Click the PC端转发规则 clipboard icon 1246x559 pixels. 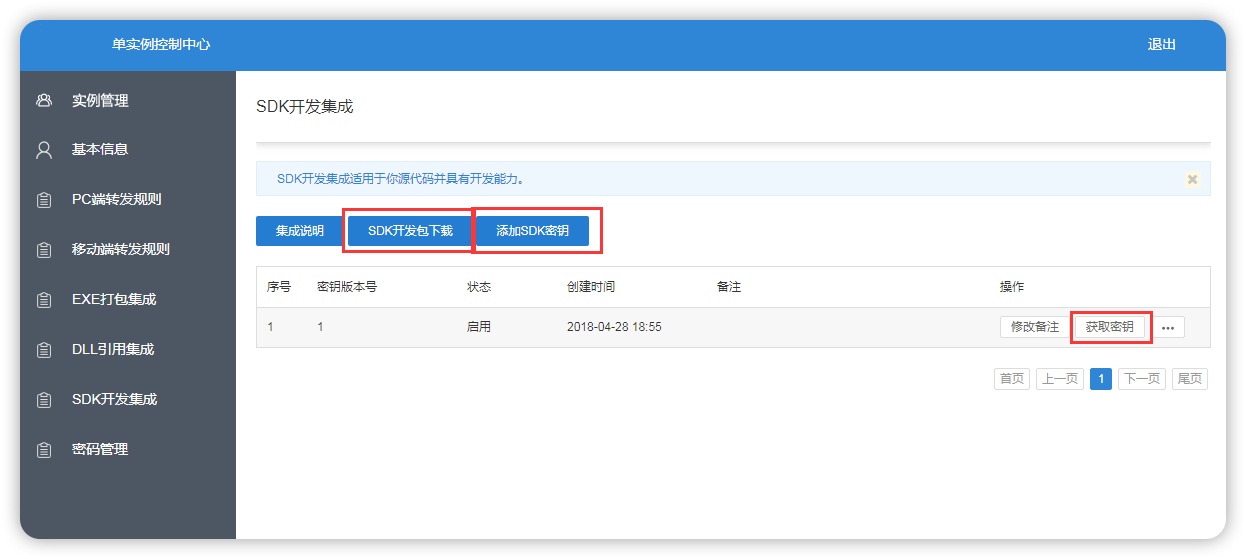click(44, 200)
